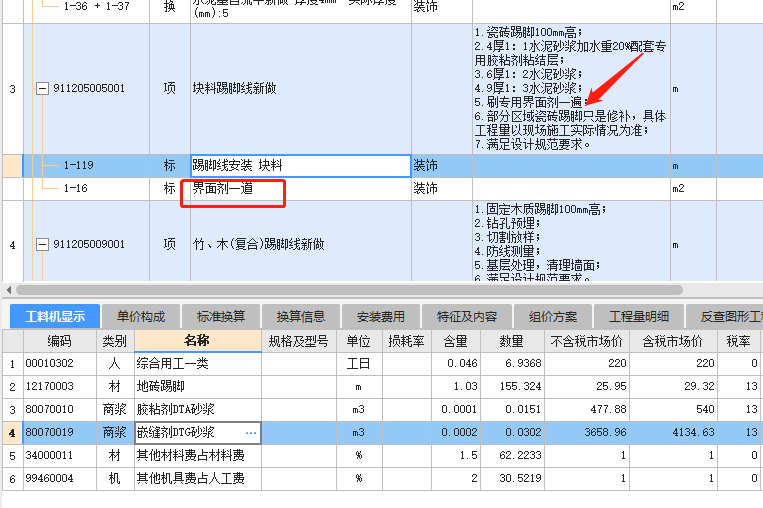Select the 数量 column header

pos(512,341)
